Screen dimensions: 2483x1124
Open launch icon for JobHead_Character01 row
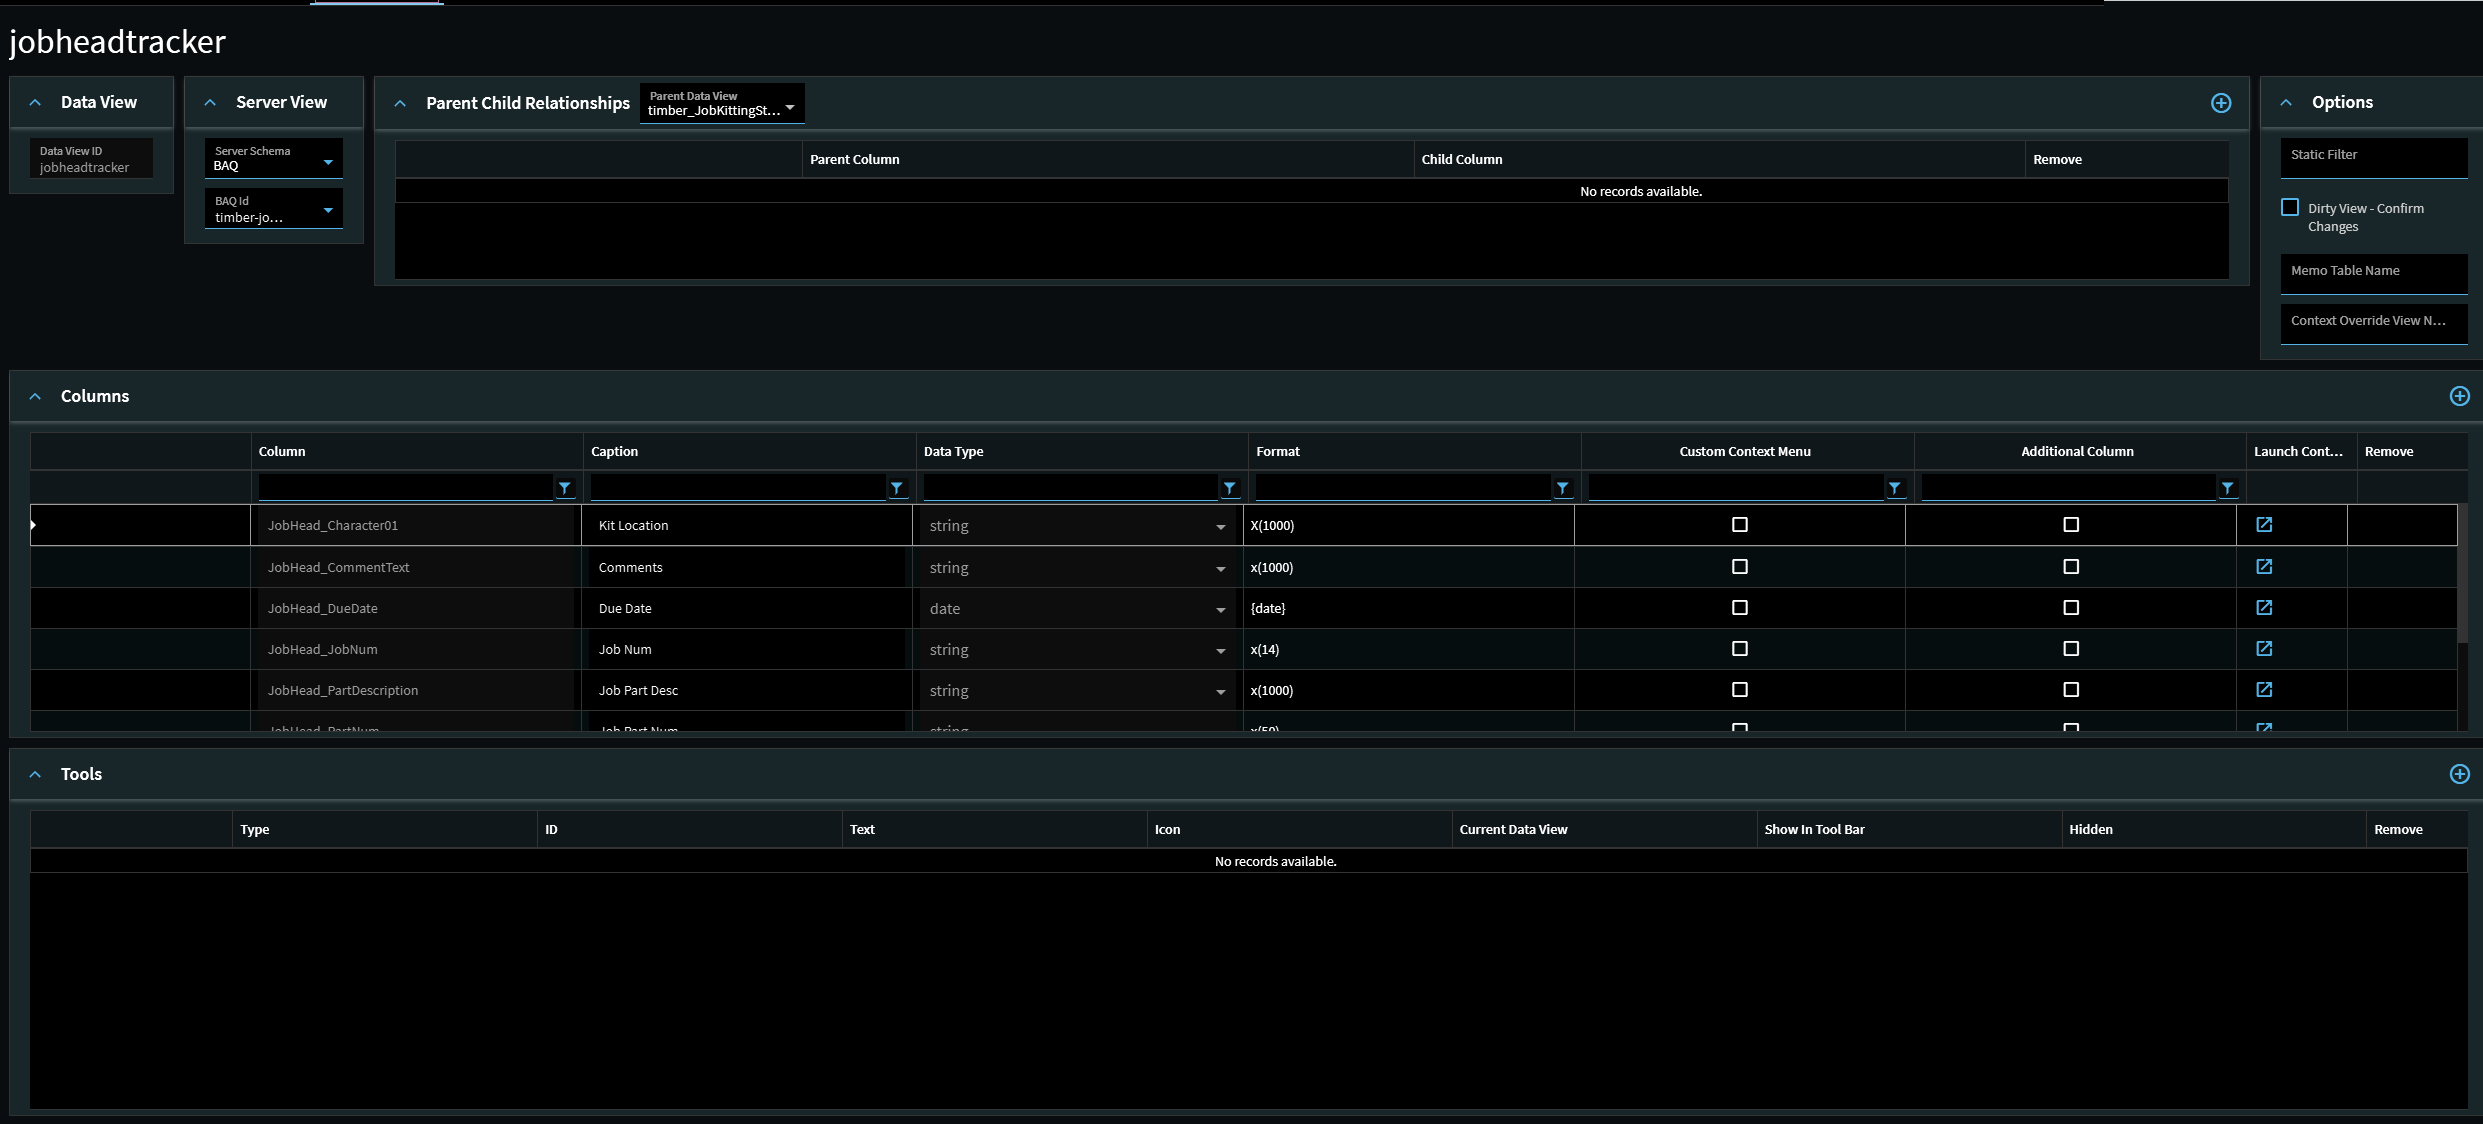point(2264,525)
